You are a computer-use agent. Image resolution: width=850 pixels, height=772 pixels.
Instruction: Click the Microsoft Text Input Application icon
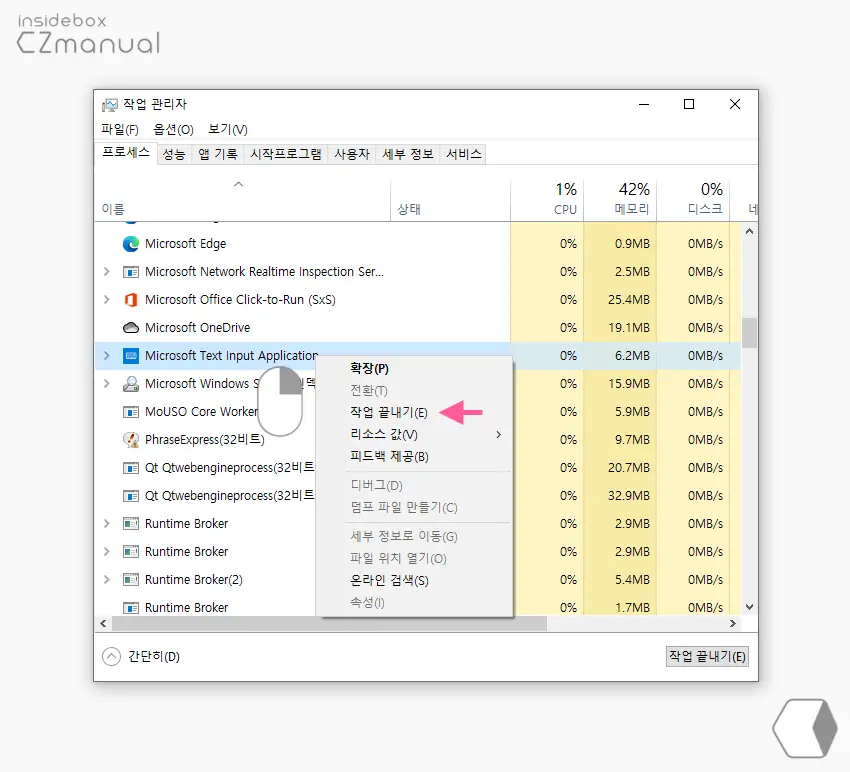pos(131,355)
